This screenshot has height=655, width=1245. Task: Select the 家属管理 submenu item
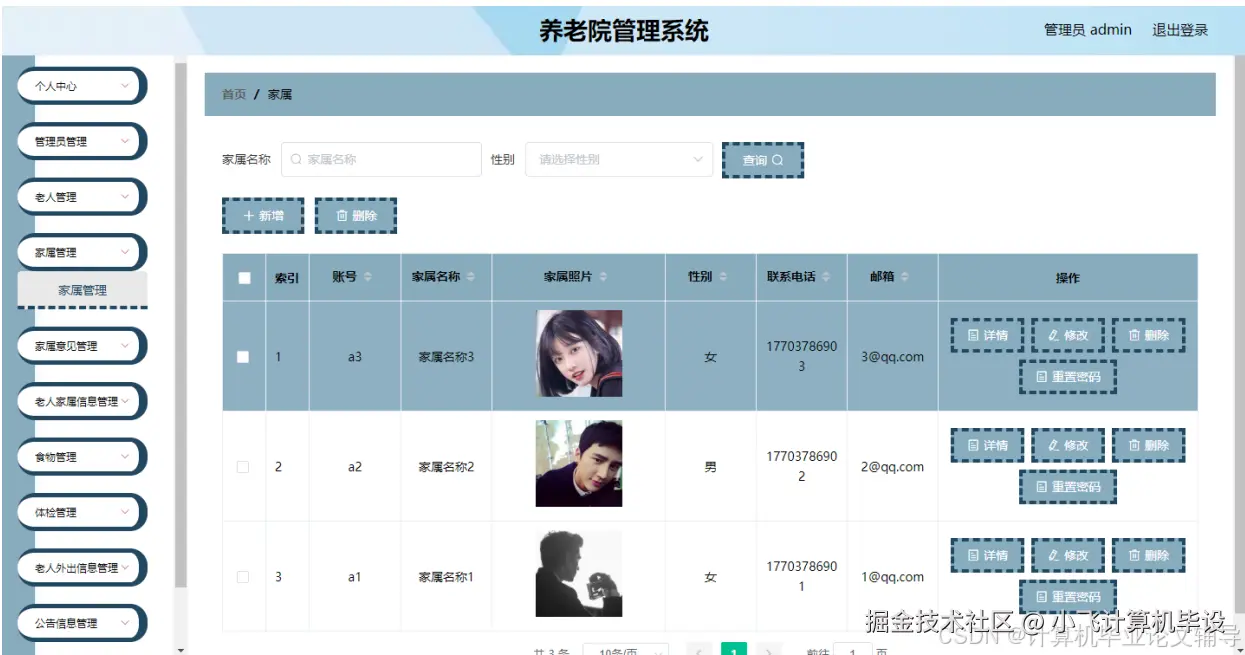click(82, 290)
